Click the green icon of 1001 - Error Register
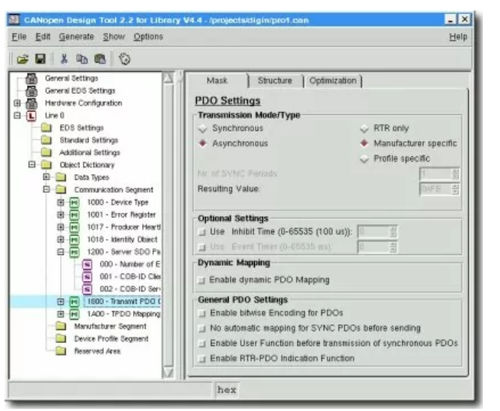 (x=74, y=215)
